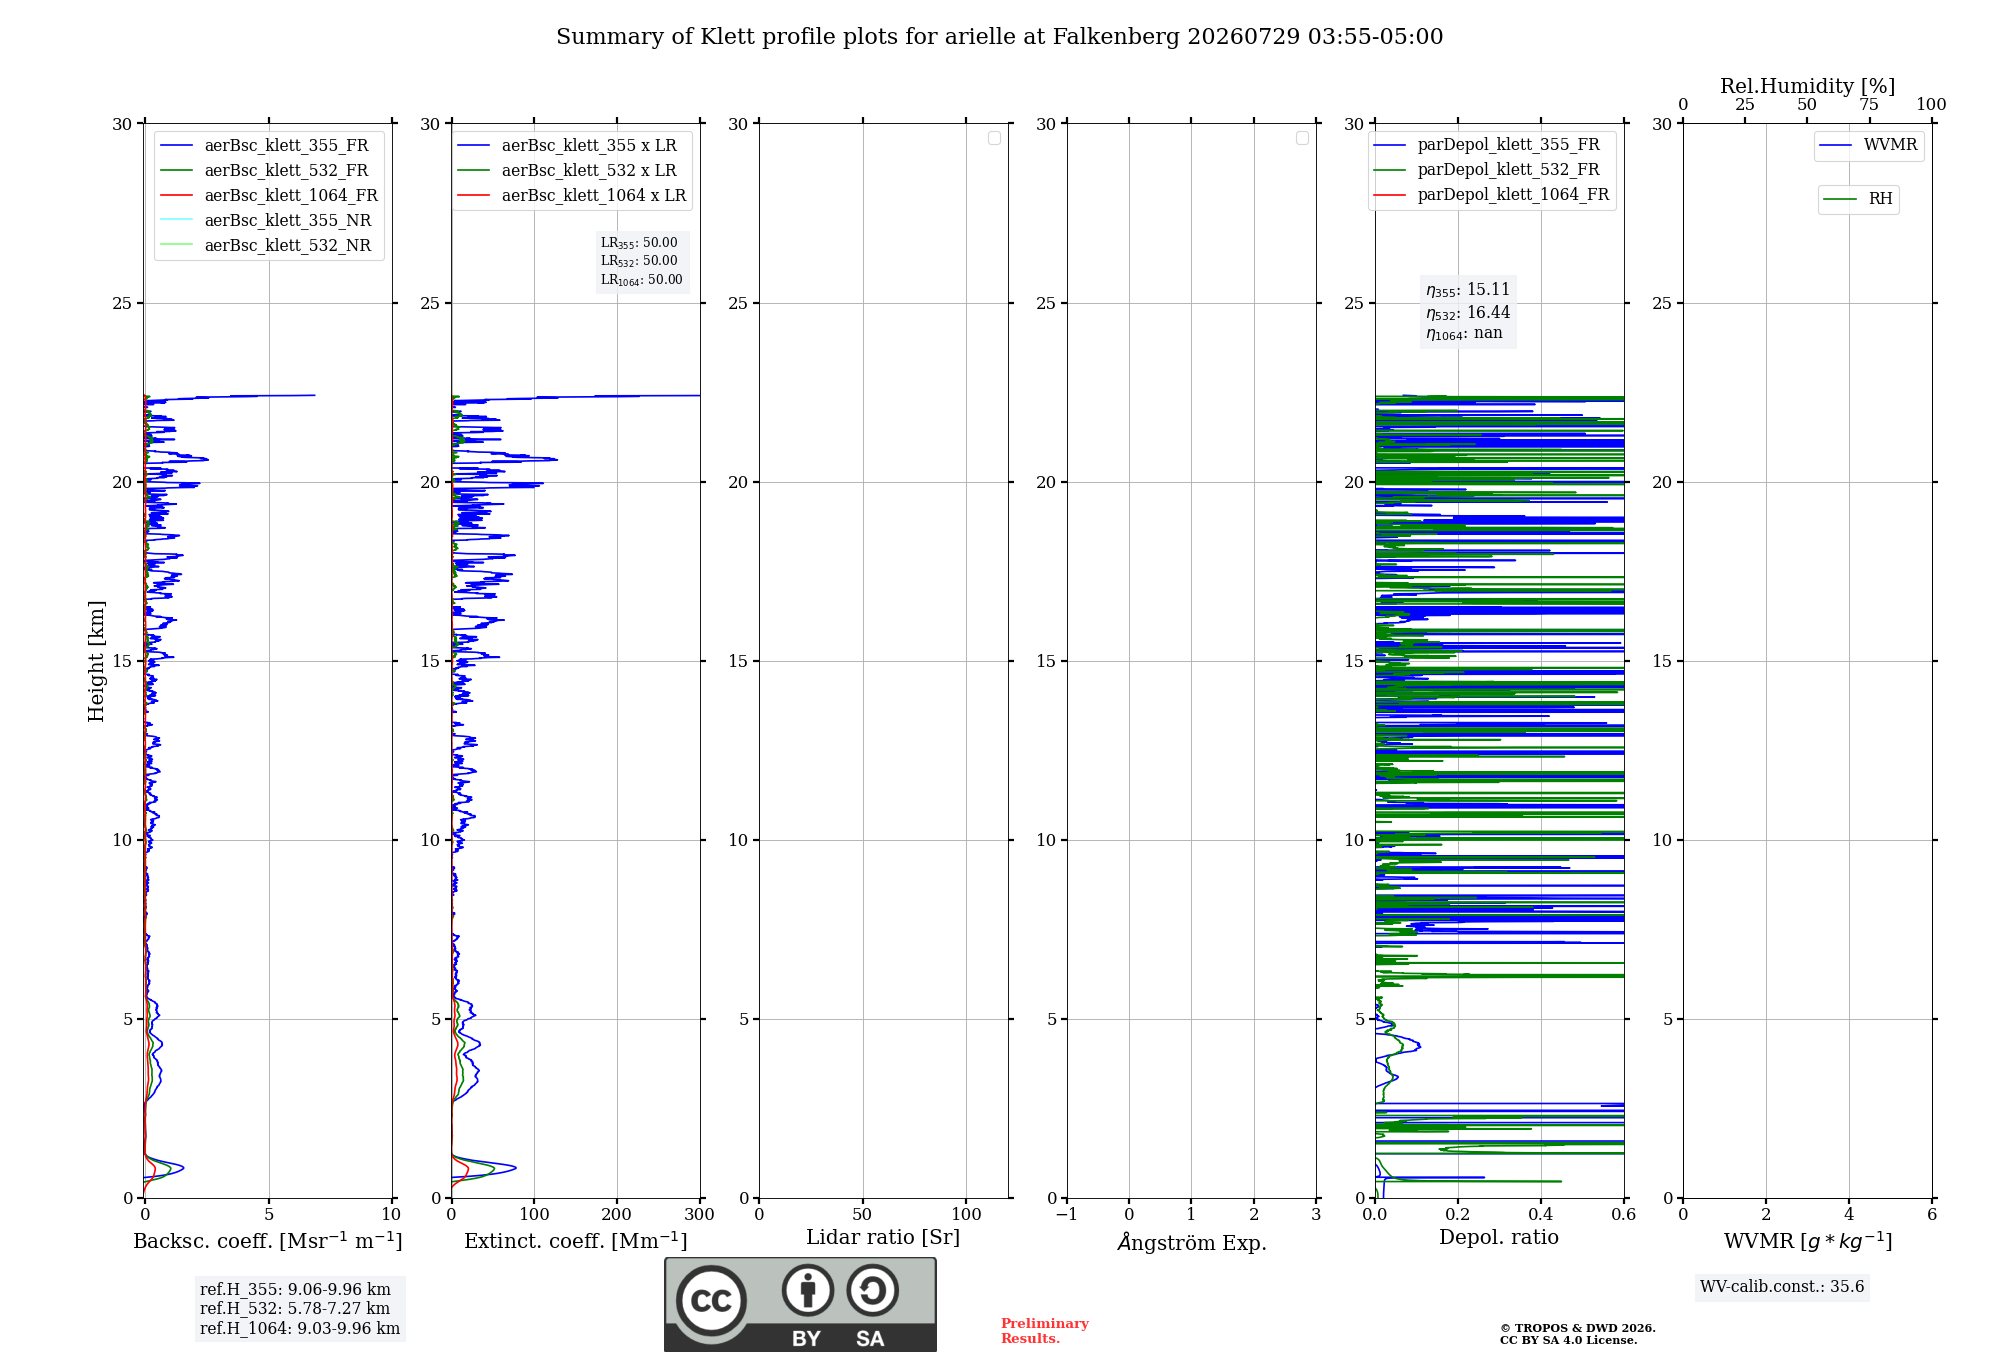Select the parDepol_klett_1064_FR legend entry

click(x=1491, y=195)
